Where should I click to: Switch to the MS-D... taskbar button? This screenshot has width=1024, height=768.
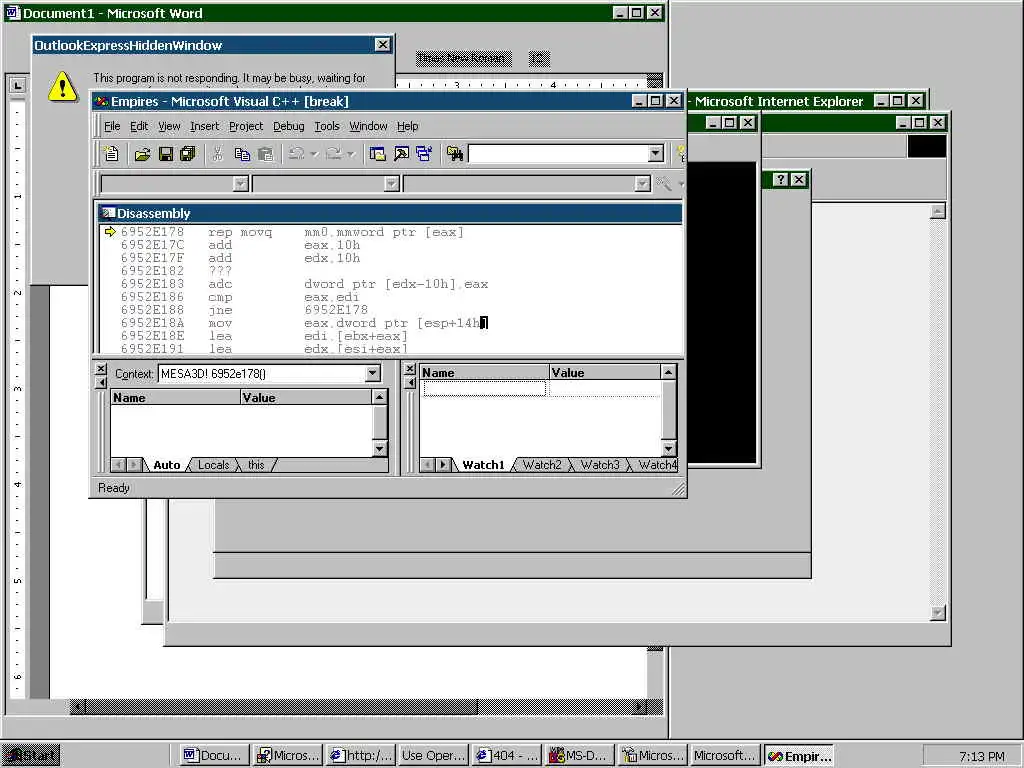pos(580,756)
